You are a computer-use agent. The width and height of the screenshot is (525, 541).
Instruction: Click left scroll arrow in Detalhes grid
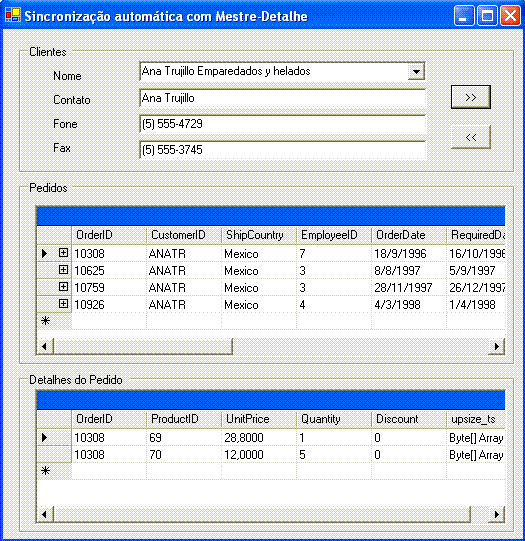click(45, 514)
